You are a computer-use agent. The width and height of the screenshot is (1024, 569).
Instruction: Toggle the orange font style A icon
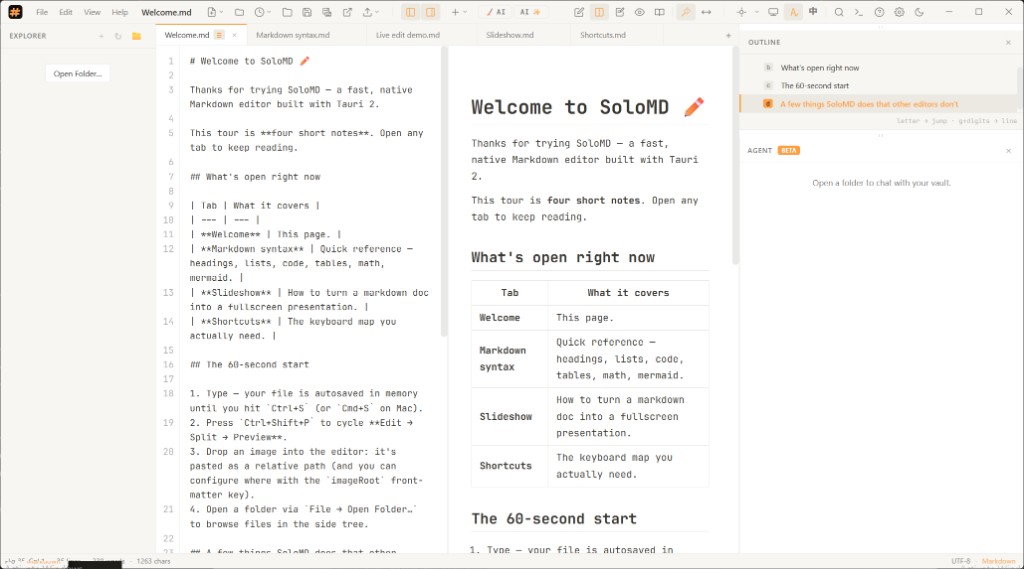(793, 12)
